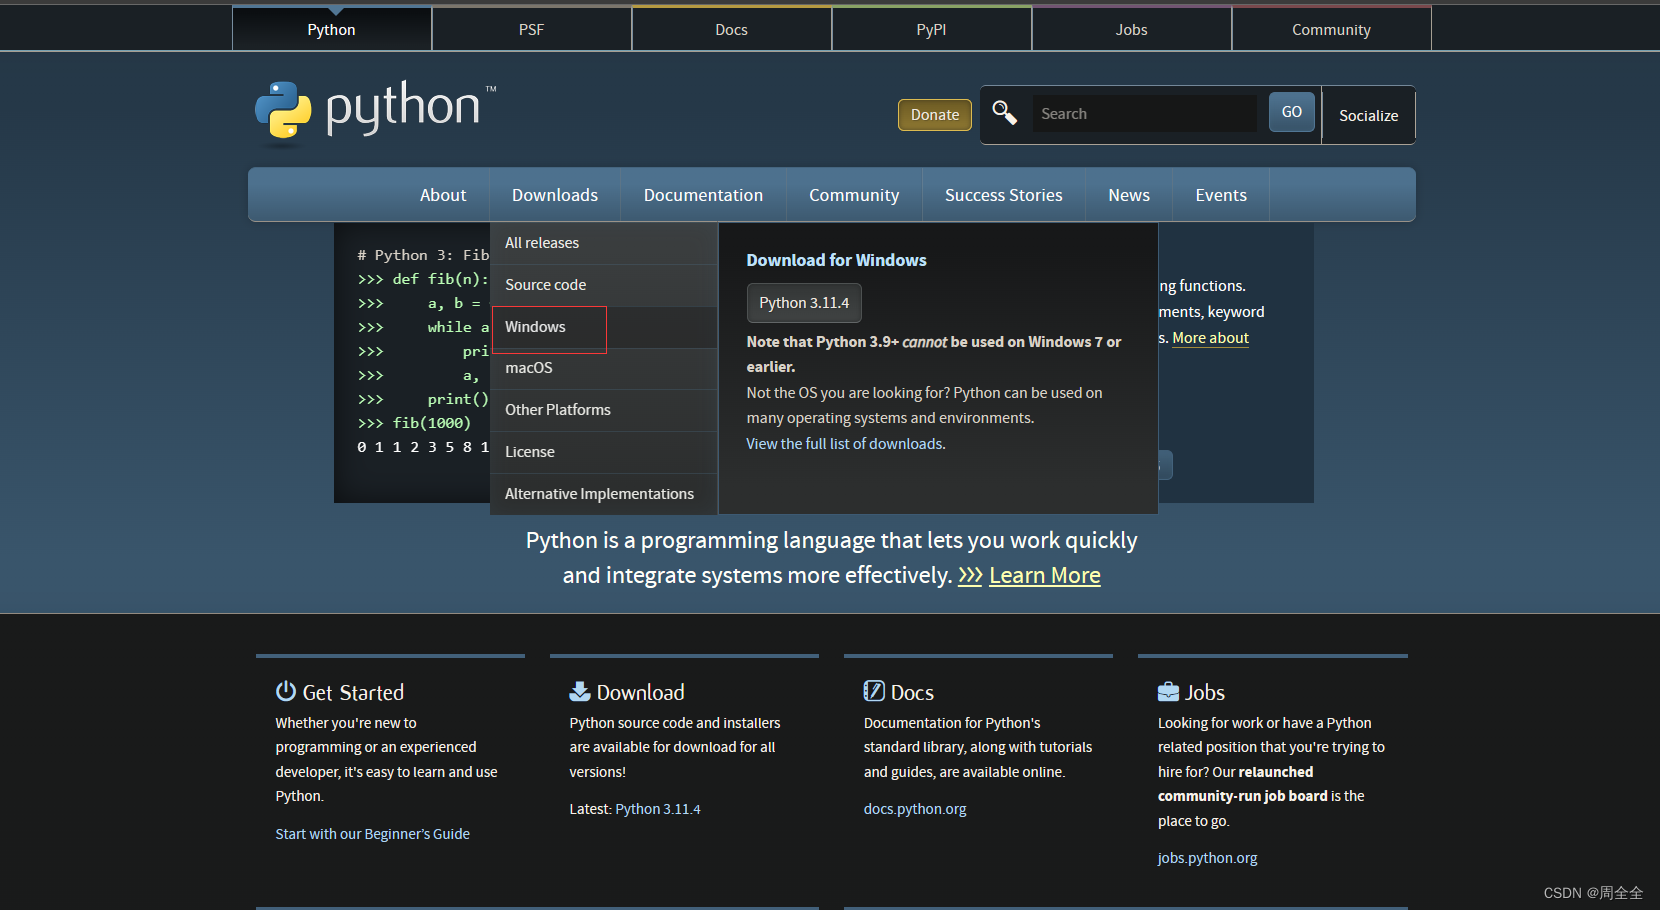Screen dimensions: 1660x910
Task: Click the Jobs briefcase icon
Action: point(1168,691)
